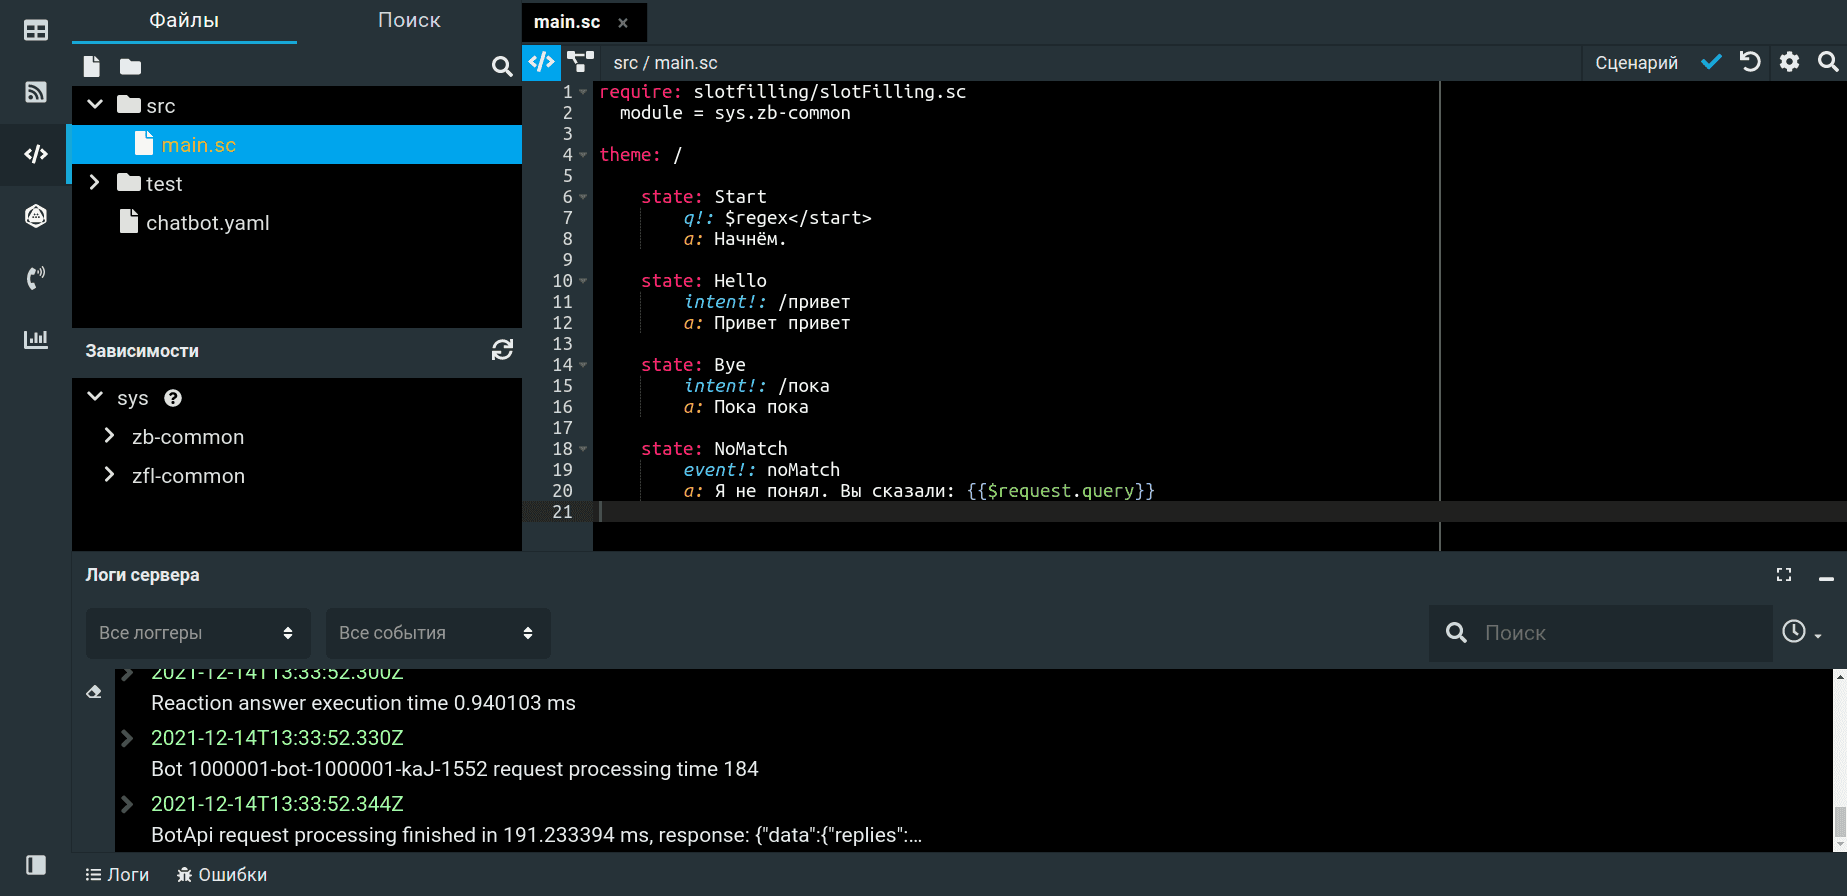Open the analytics chart icon in sidebar
Image resolution: width=1847 pixels, height=896 pixels.
tap(36, 339)
